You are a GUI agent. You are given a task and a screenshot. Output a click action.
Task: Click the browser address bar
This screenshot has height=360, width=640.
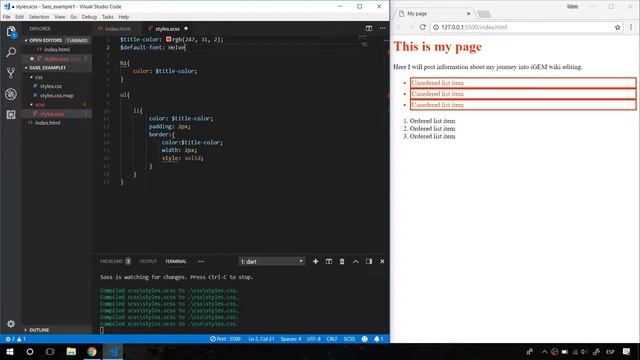point(522,27)
